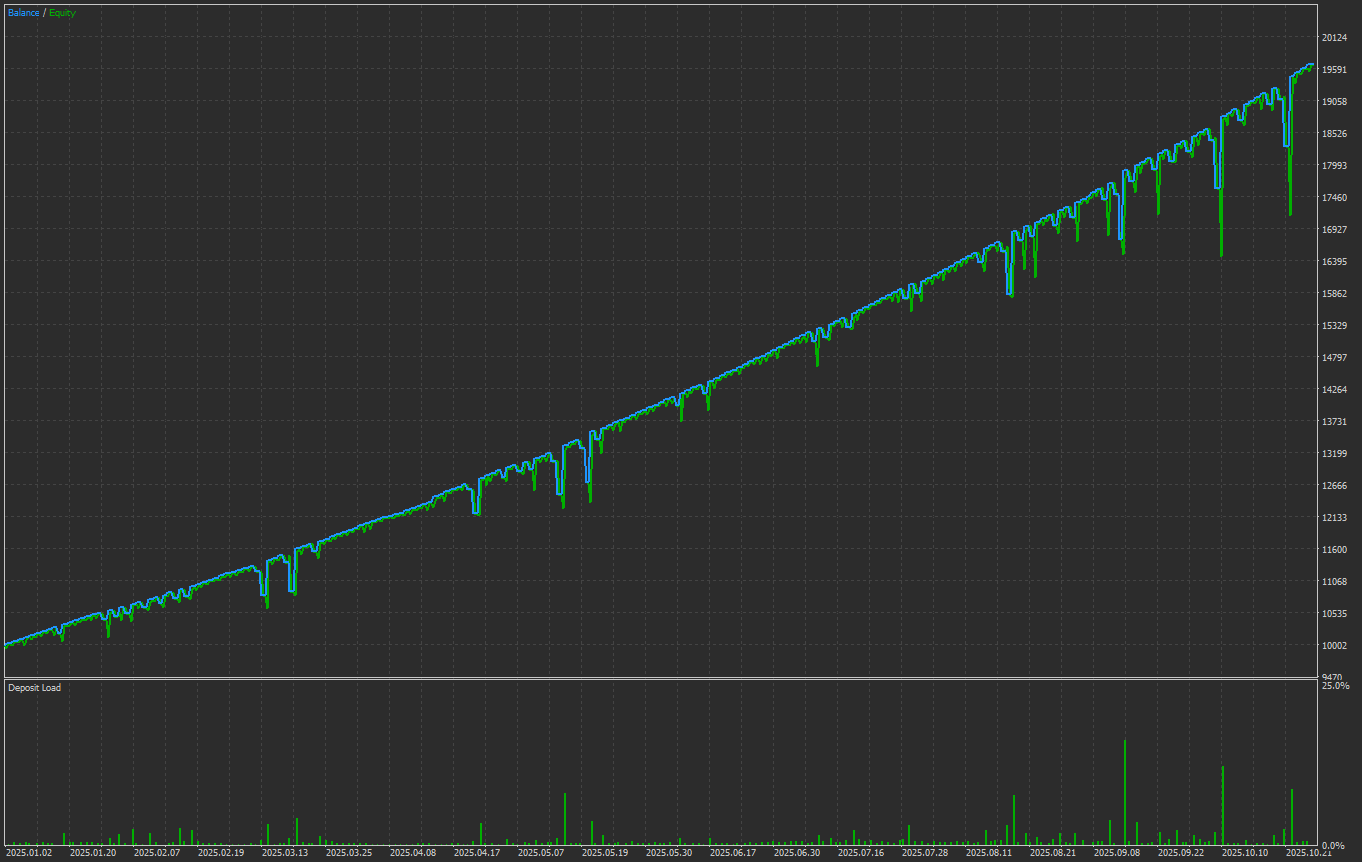Image resolution: width=1362 pixels, height=862 pixels.
Task: Select the 2025.01.20 date label
Action: pyautogui.click(x=93, y=853)
